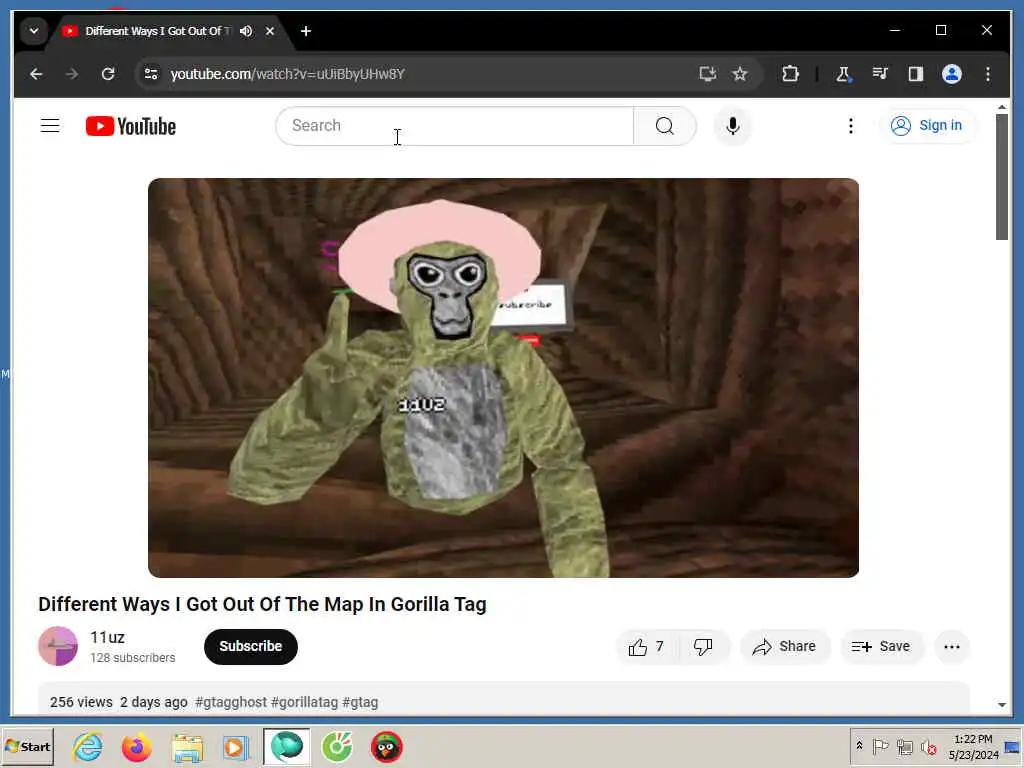This screenshot has height=768, width=1024.
Task: Mute the tab via speaker icon
Action: point(246,31)
